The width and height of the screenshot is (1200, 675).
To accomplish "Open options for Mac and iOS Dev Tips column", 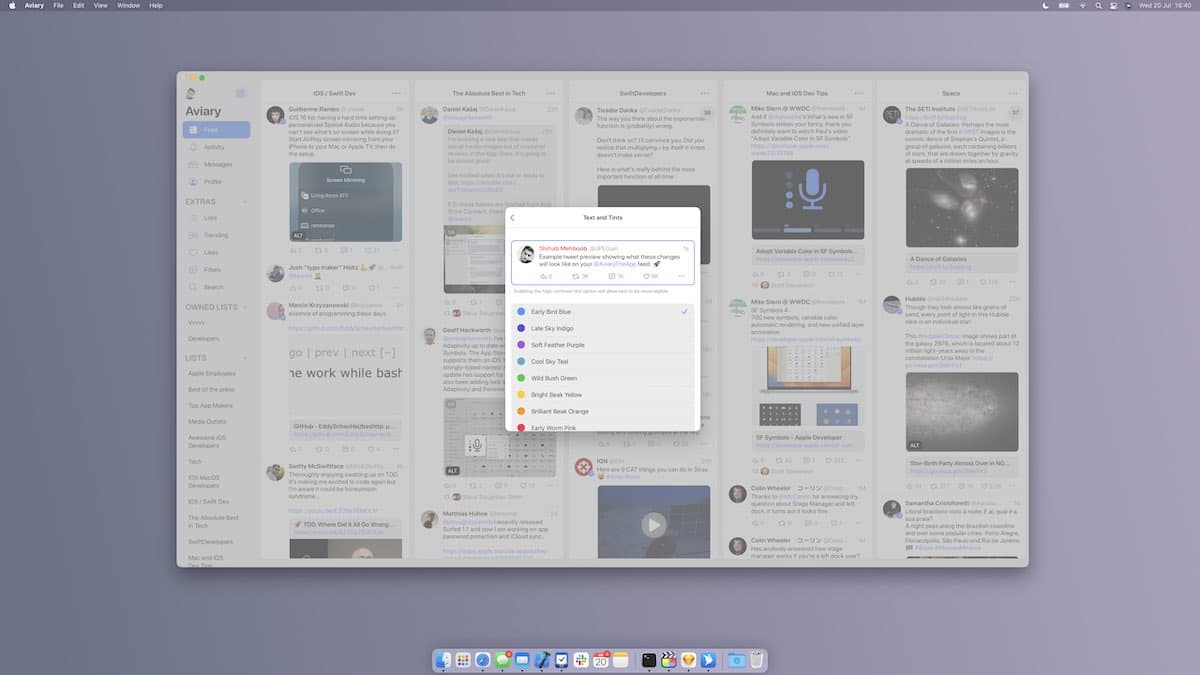I will [x=859, y=93].
